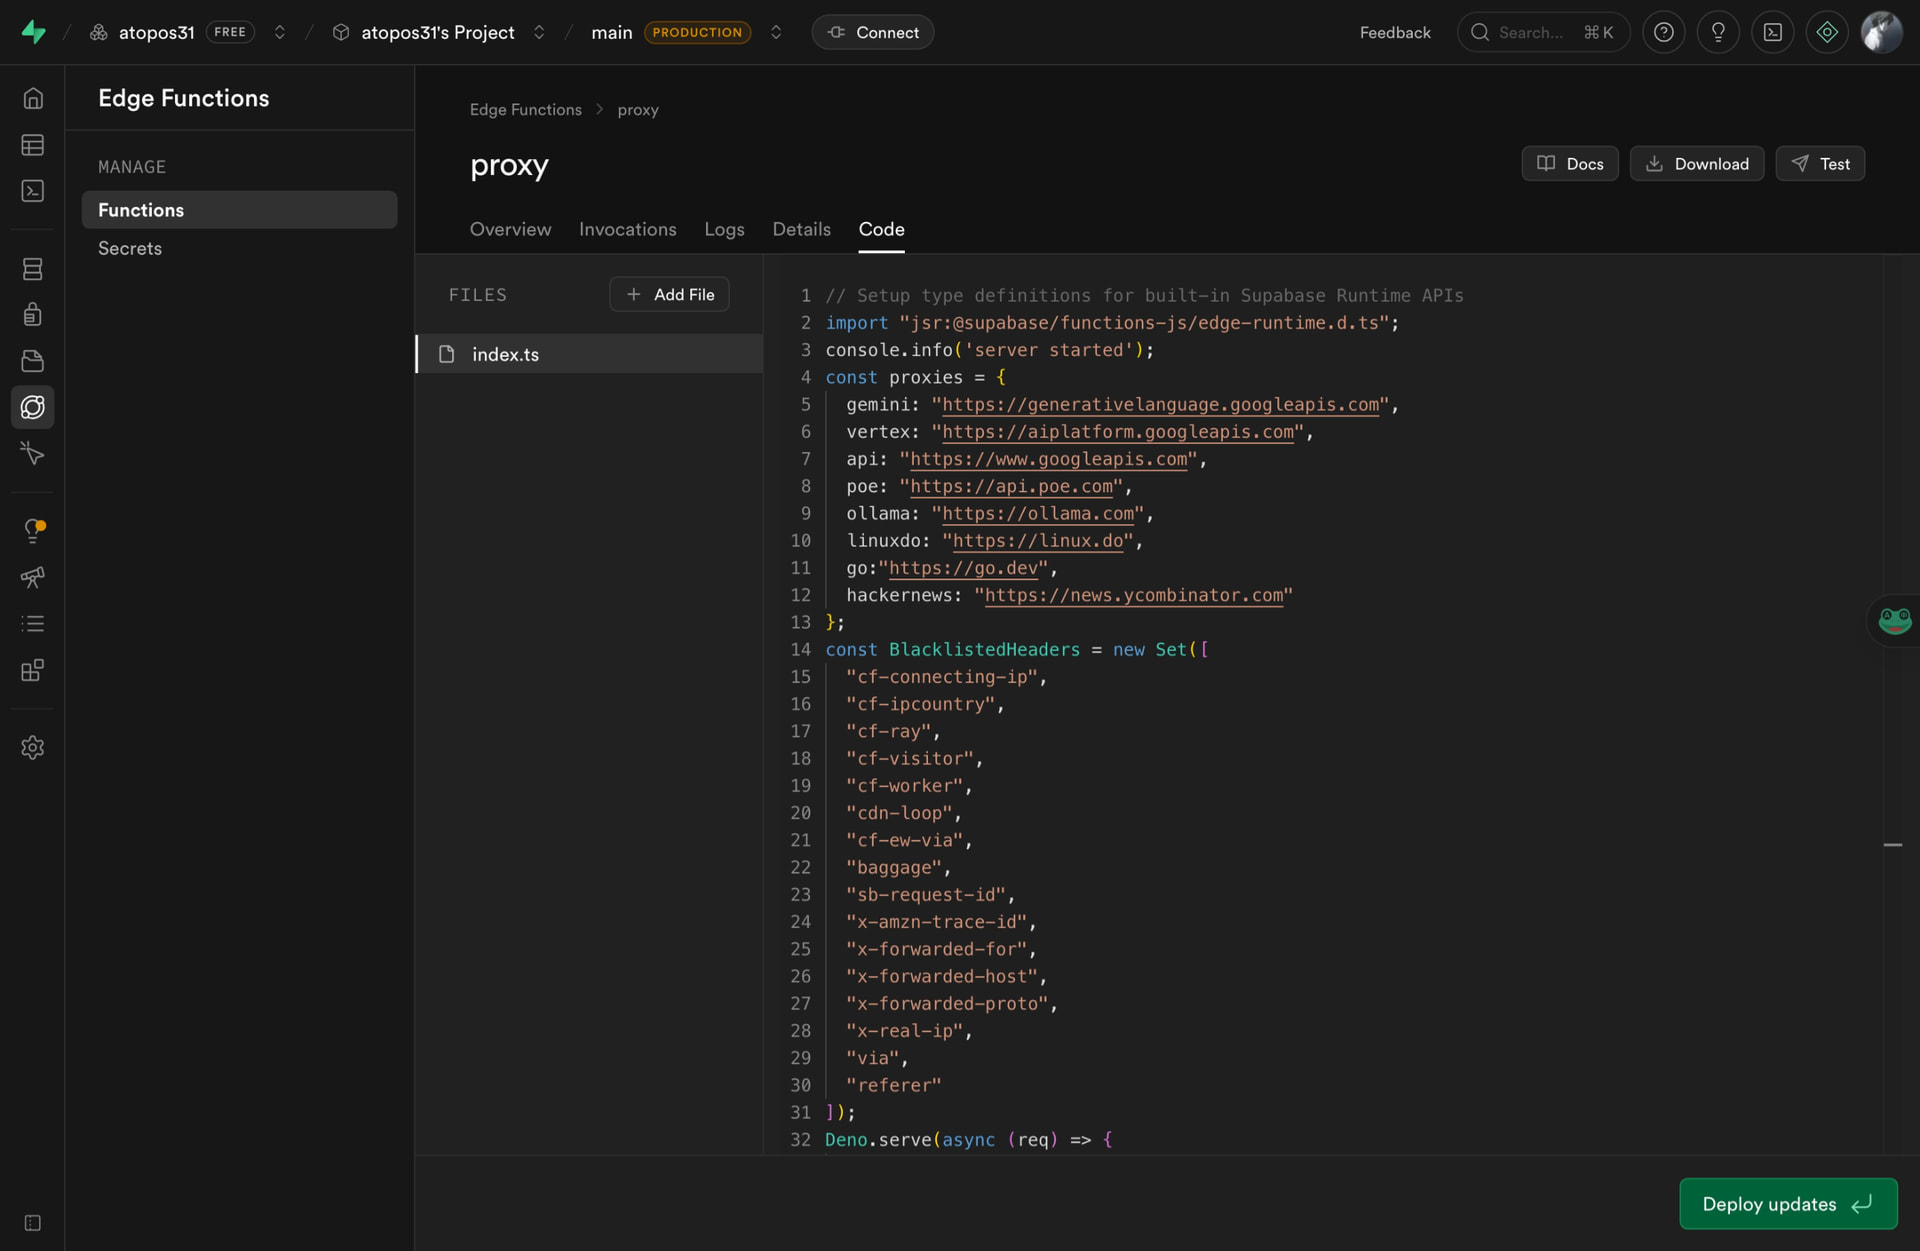The image size is (1920, 1251).
Task: Collapse sidebar with bottom-left panel icon
Action: [x=33, y=1223]
